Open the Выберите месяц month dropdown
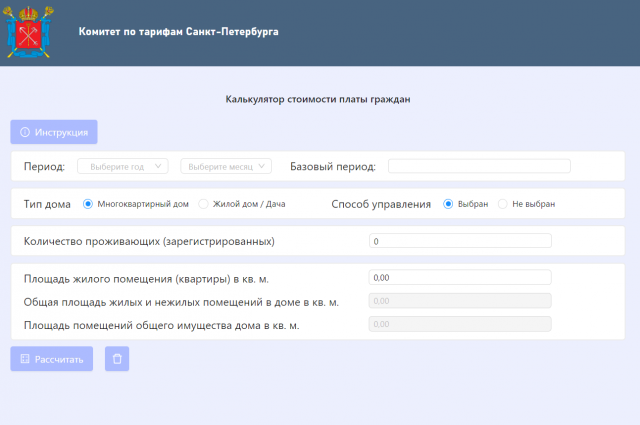640x425 pixels. click(226, 166)
